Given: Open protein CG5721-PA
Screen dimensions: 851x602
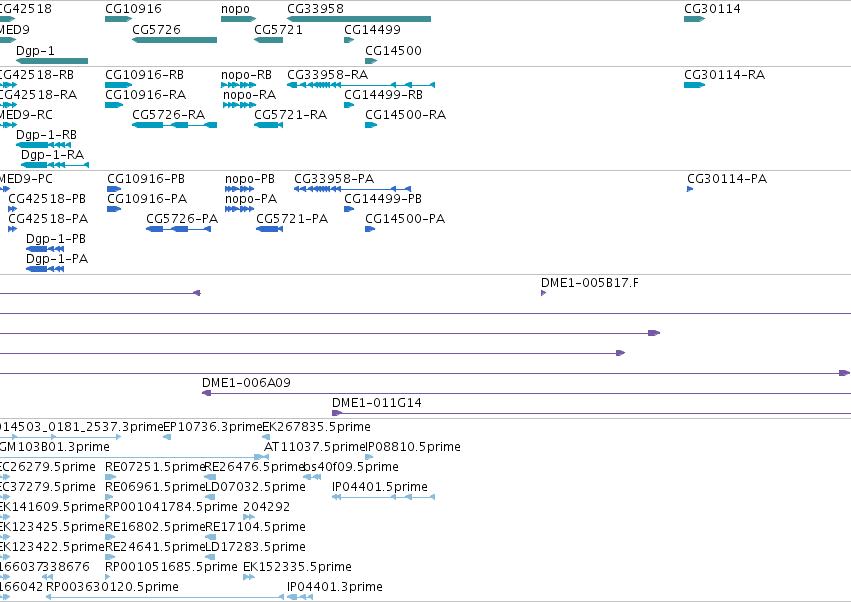Looking at the screenshot, I should click(x=292, y=219).
